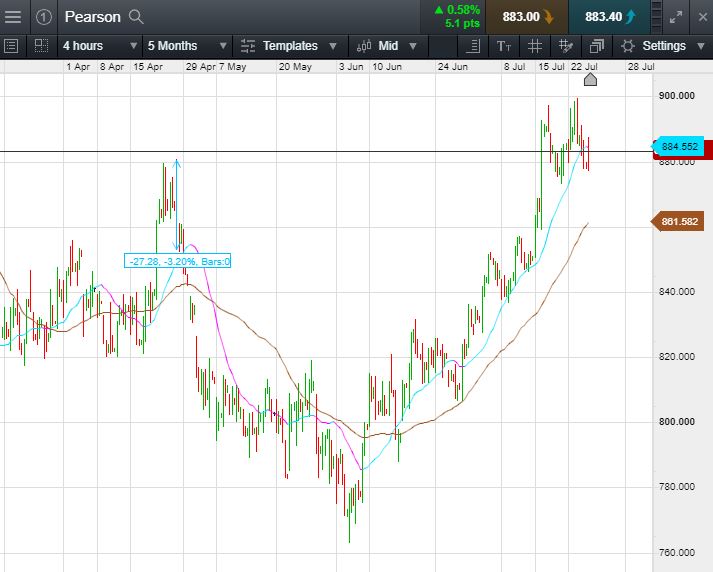Click the 15 Apr date axis label
The image size is (713, 572).
[148, 67]
